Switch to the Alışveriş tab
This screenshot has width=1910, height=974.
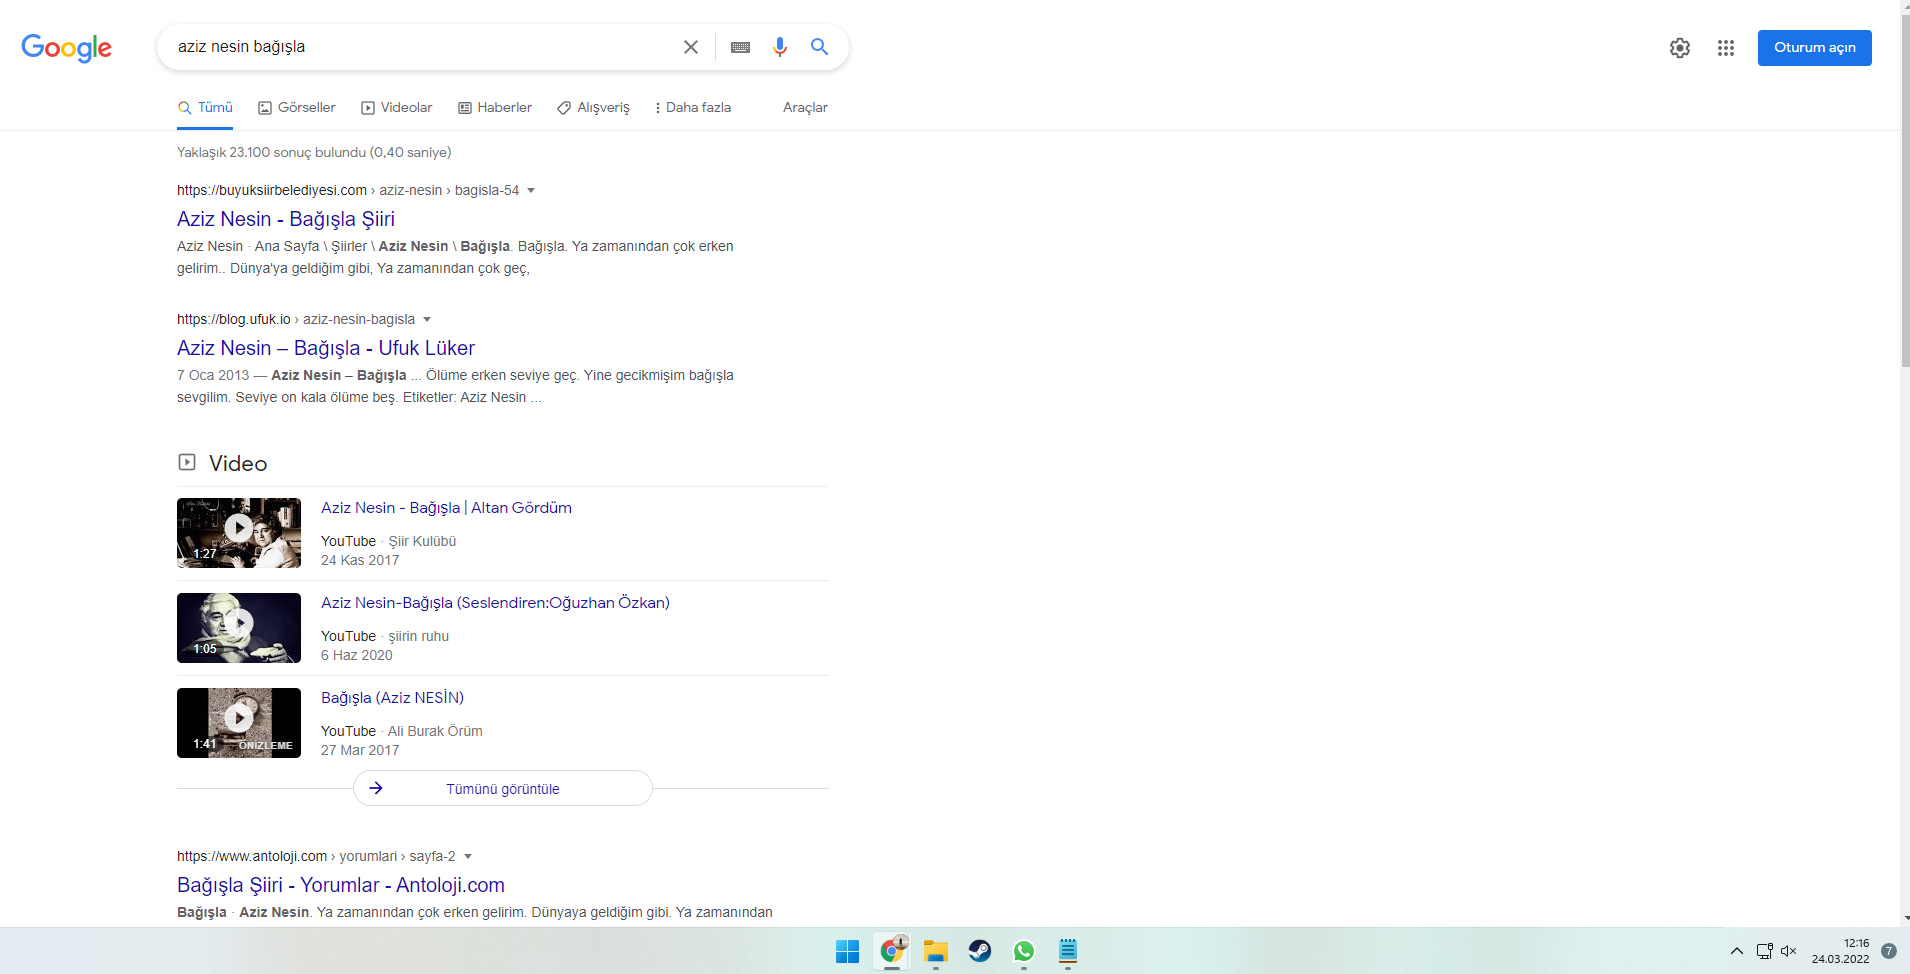coord(594,108)
